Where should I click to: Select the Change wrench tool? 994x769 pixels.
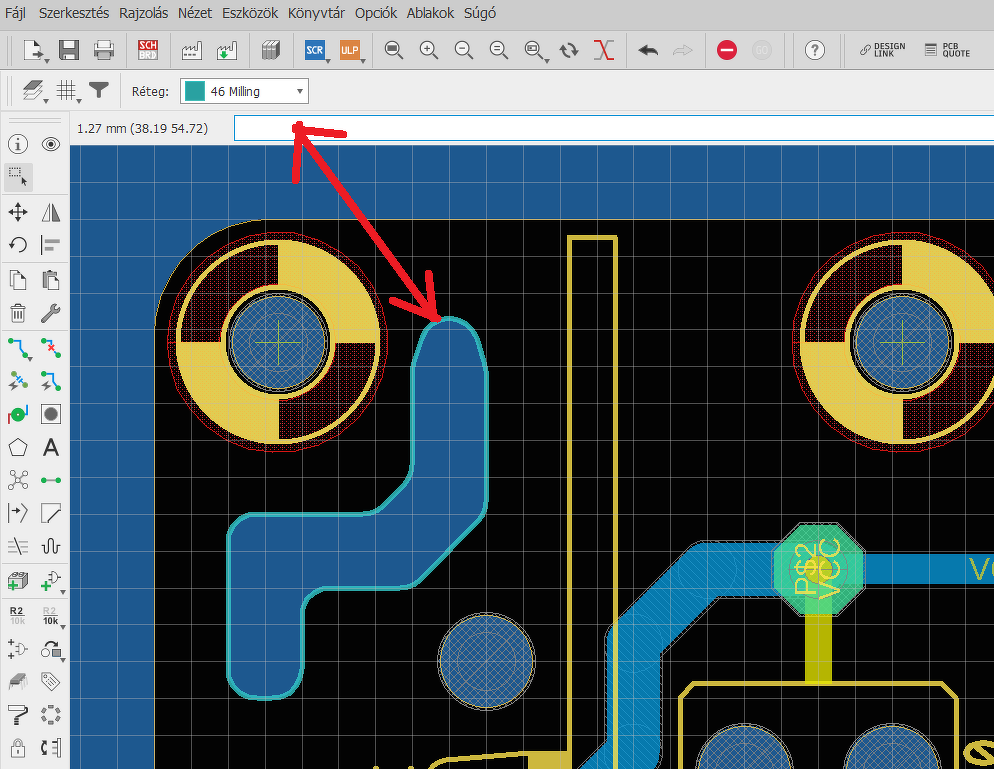[51, 313]
